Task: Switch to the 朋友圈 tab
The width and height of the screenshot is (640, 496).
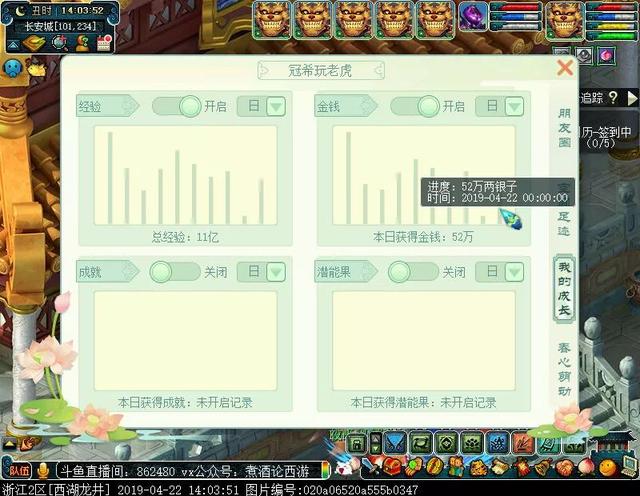Action: click(x=564, y=128)
